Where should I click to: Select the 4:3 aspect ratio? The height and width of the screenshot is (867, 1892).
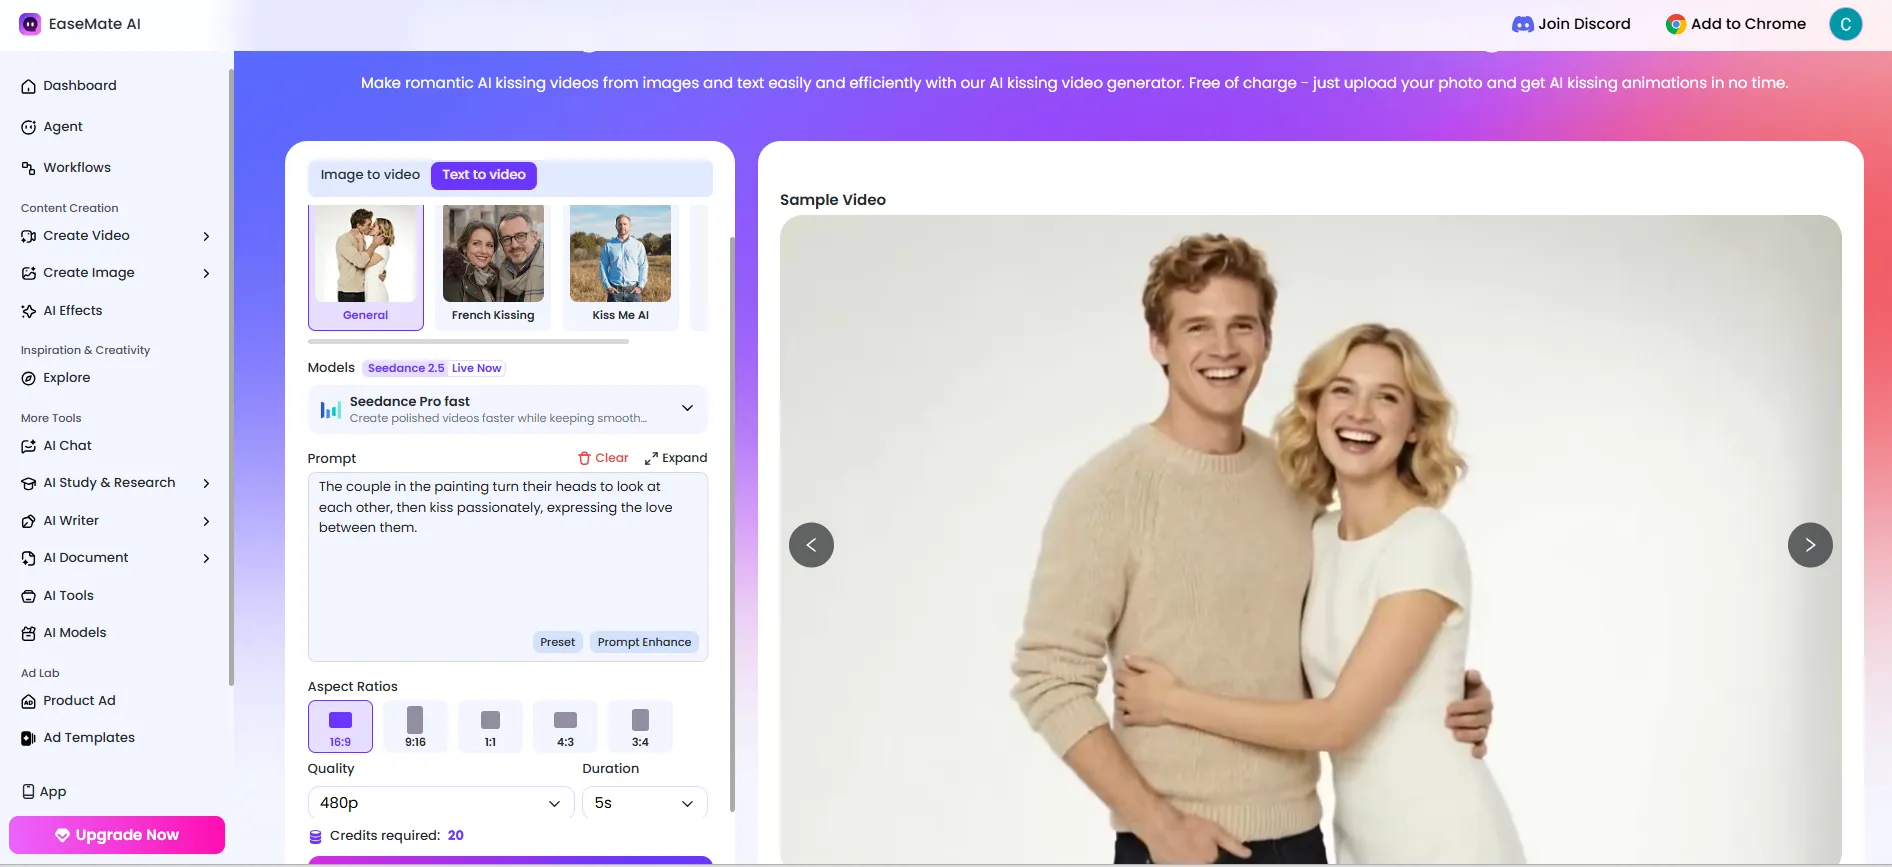[565, 726]
